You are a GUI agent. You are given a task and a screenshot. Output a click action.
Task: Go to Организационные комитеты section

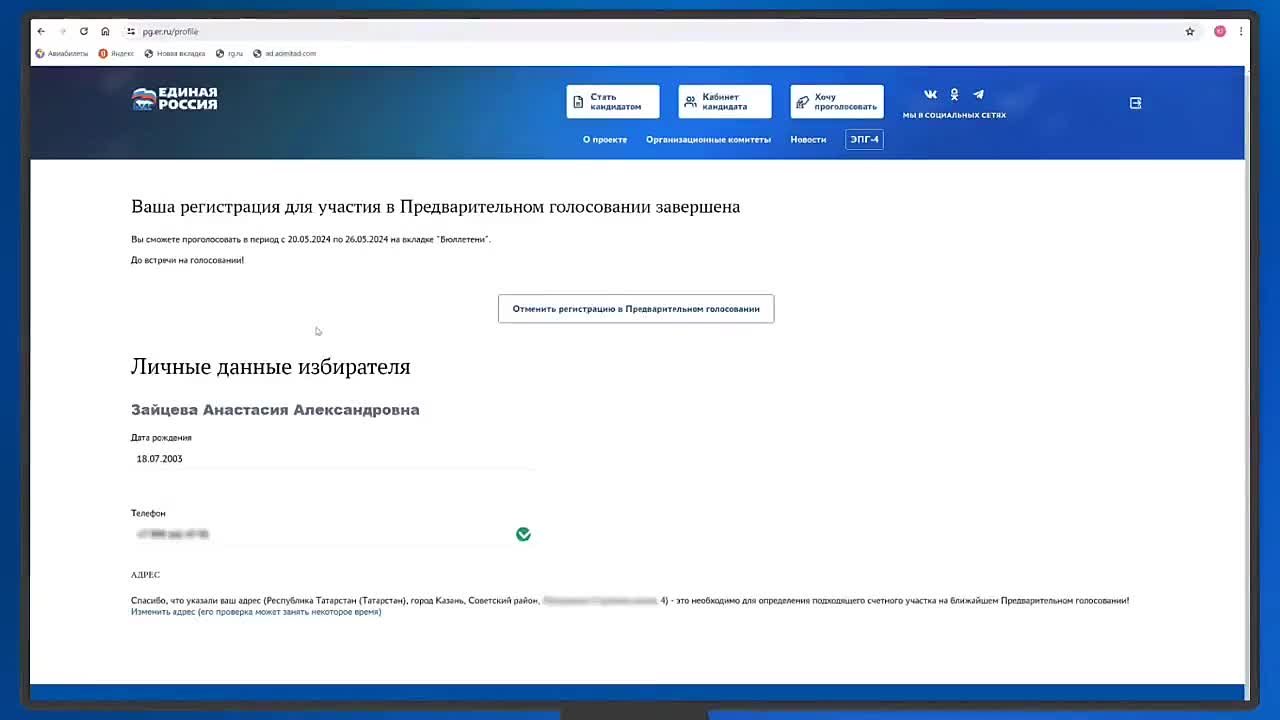coord(708,140)
